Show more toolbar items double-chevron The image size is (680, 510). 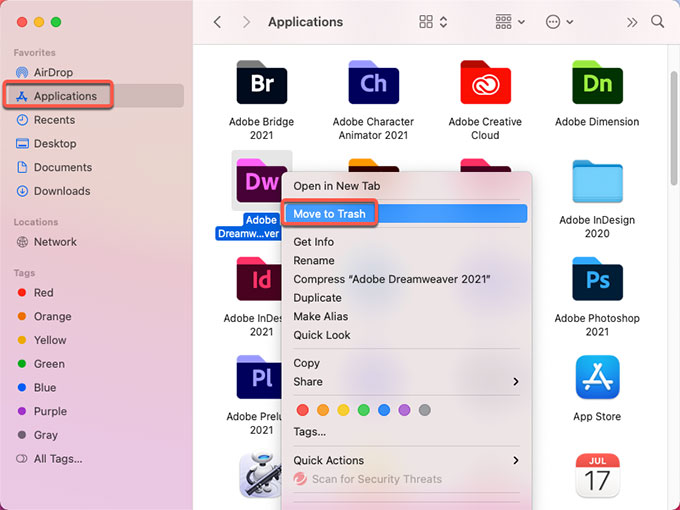632,22
